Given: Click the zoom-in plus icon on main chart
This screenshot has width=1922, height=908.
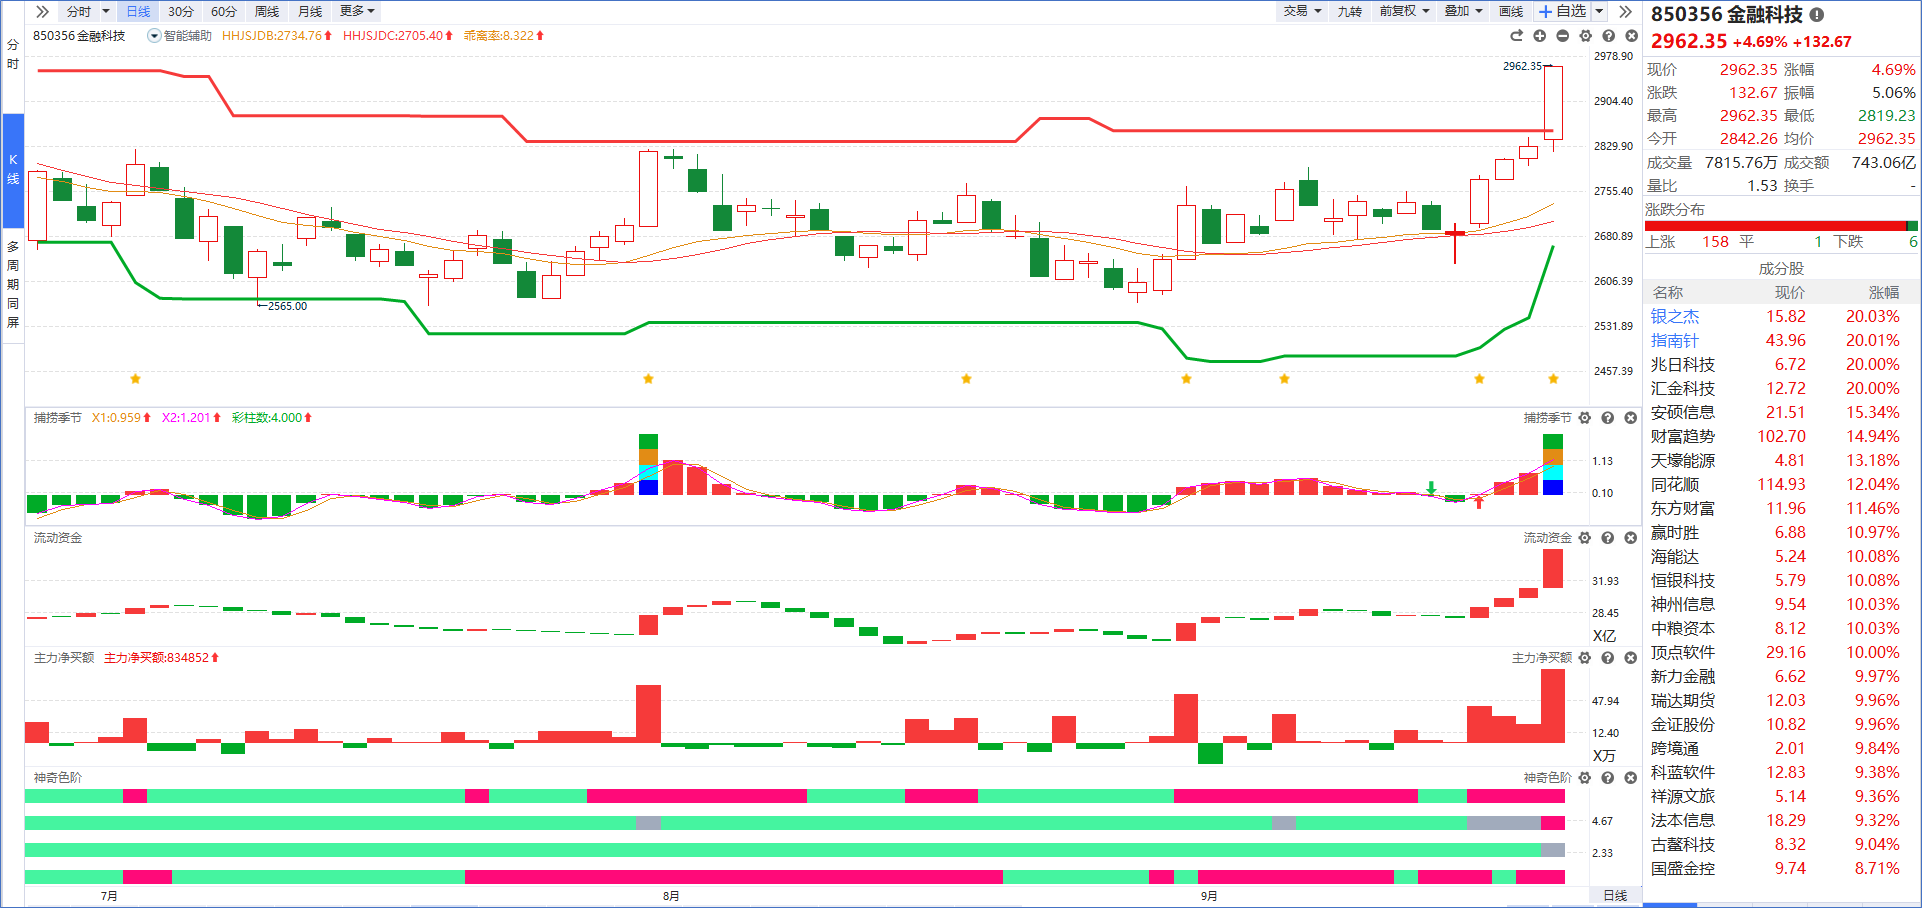Looking at the screenshot, I should 1539,36.
